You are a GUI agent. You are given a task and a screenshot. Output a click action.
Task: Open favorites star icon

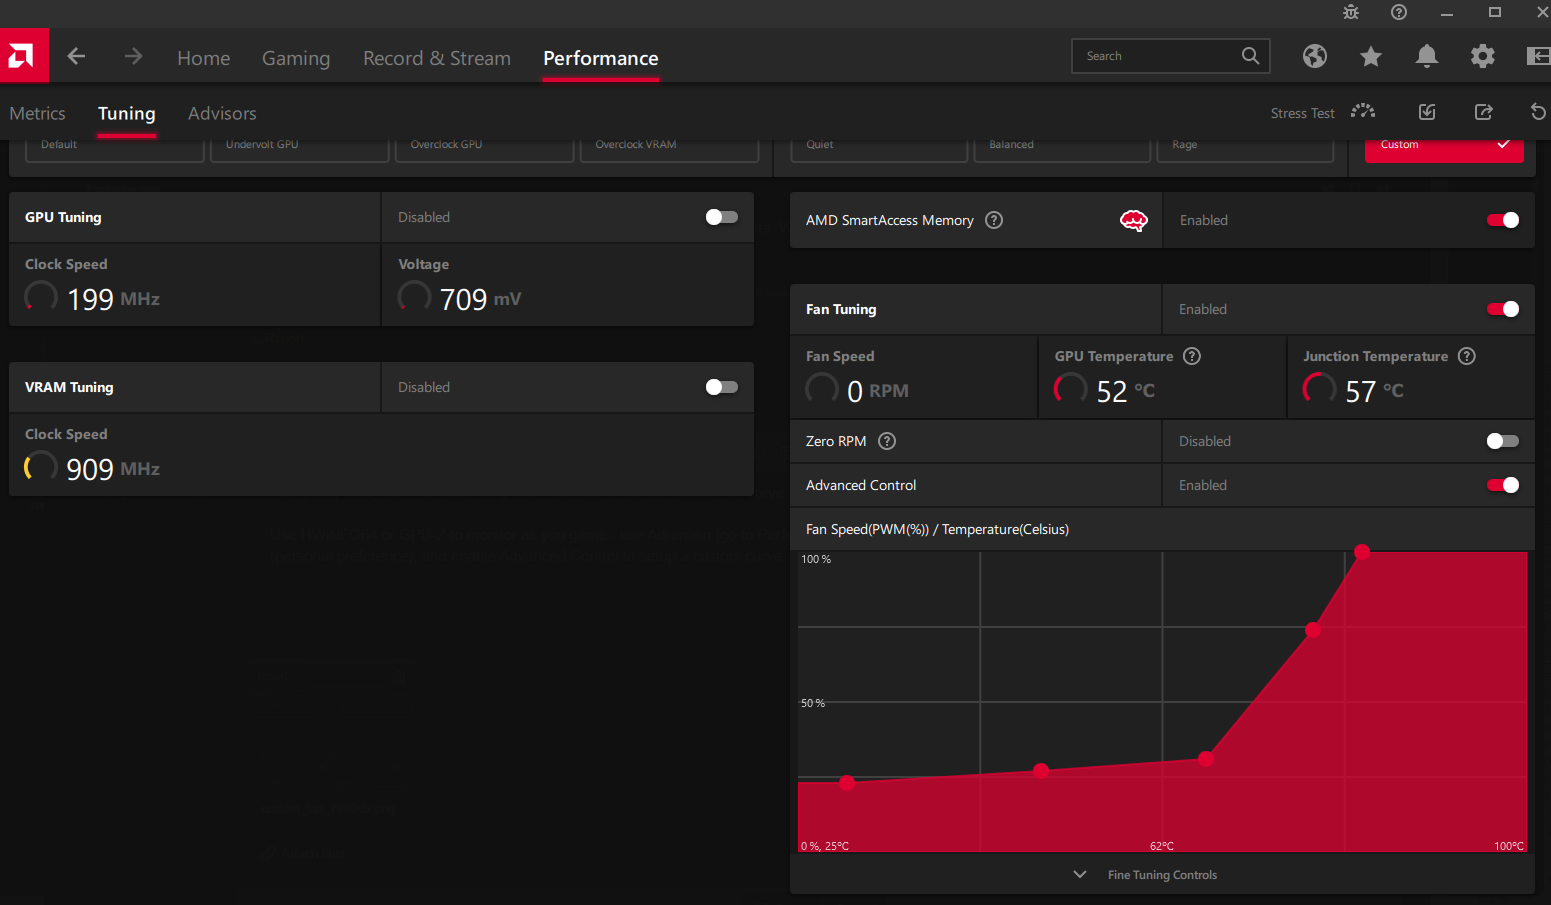point(1370,57)
